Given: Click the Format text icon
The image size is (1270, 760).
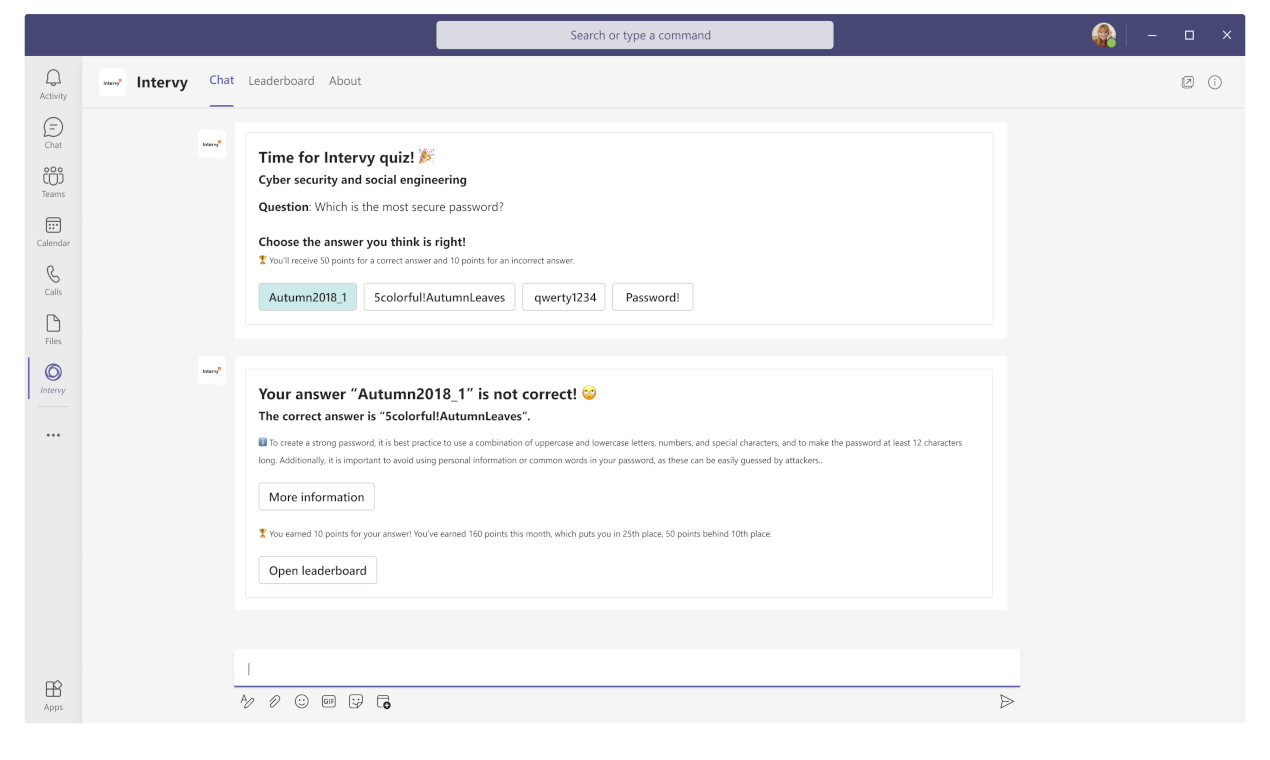Looking at the screenshot, I should [247, 702].
